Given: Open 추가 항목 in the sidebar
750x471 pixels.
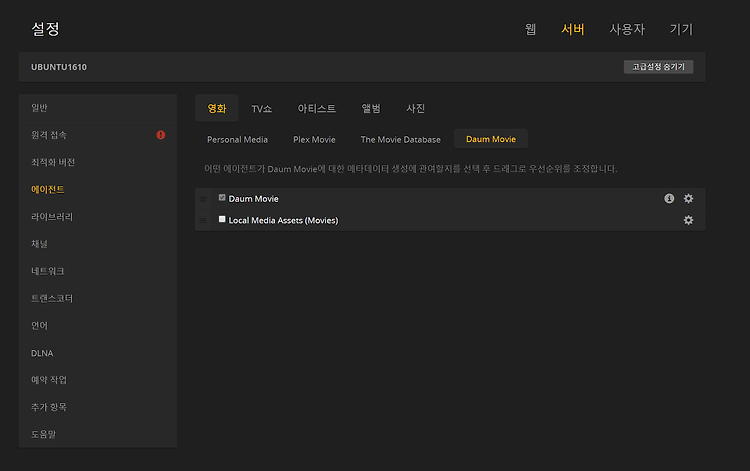Looking at the screenshot, I should [x=98, y=407].
